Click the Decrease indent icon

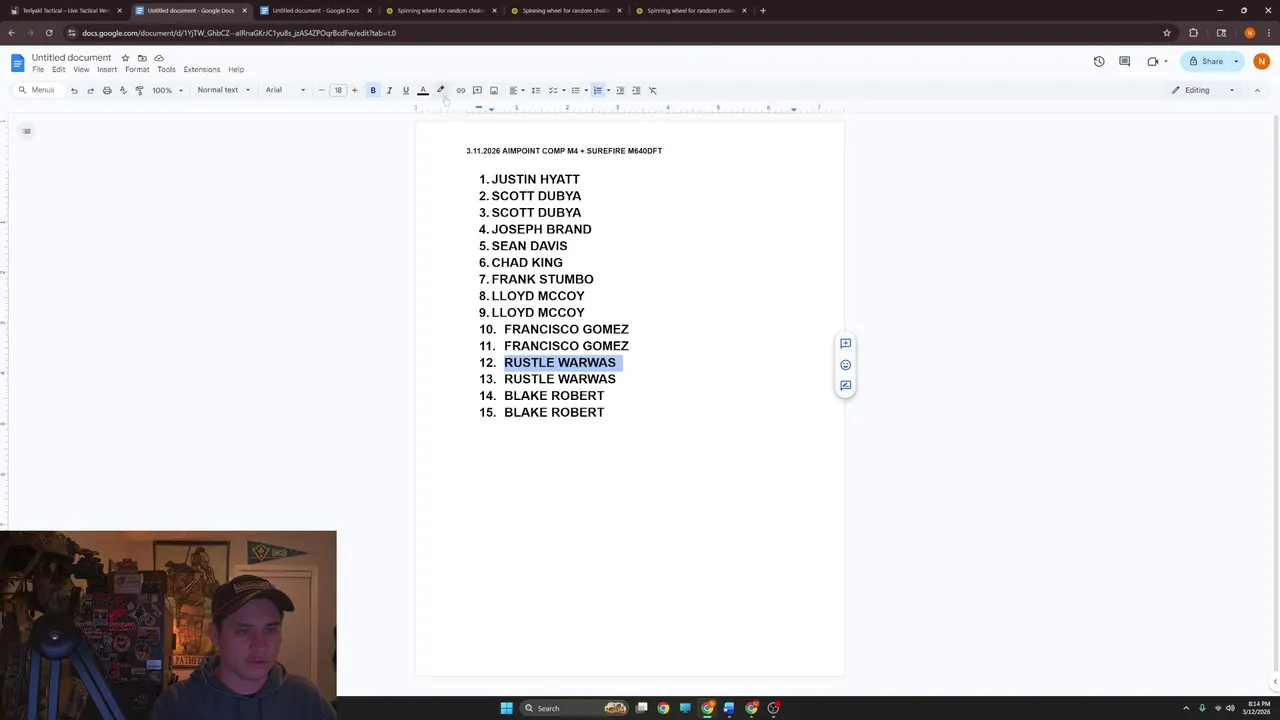tap(620, 90)
